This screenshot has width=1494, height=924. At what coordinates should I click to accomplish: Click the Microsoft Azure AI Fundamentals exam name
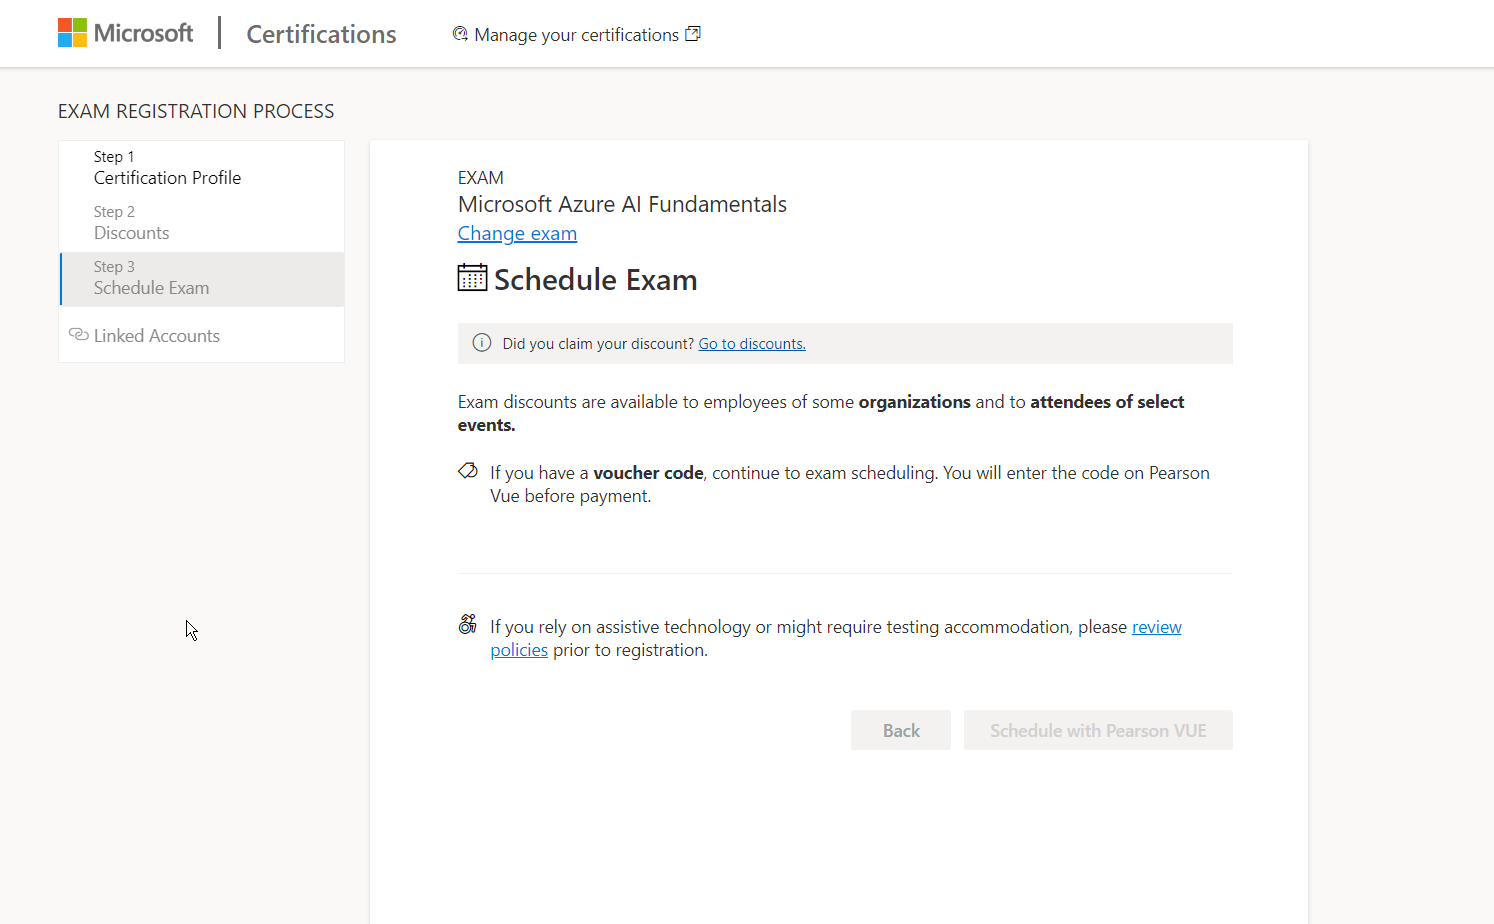[x=622, y=204]
